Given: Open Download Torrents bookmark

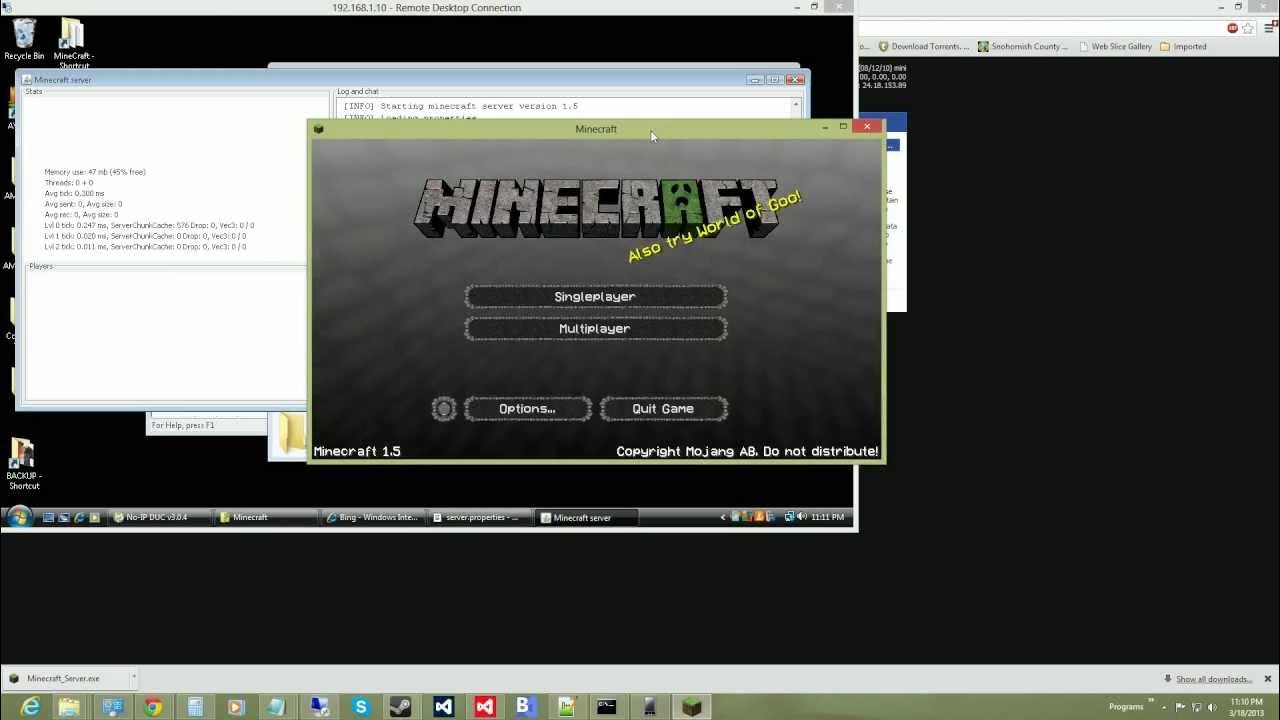Looking at the screenshot, I should click(924, 46).
